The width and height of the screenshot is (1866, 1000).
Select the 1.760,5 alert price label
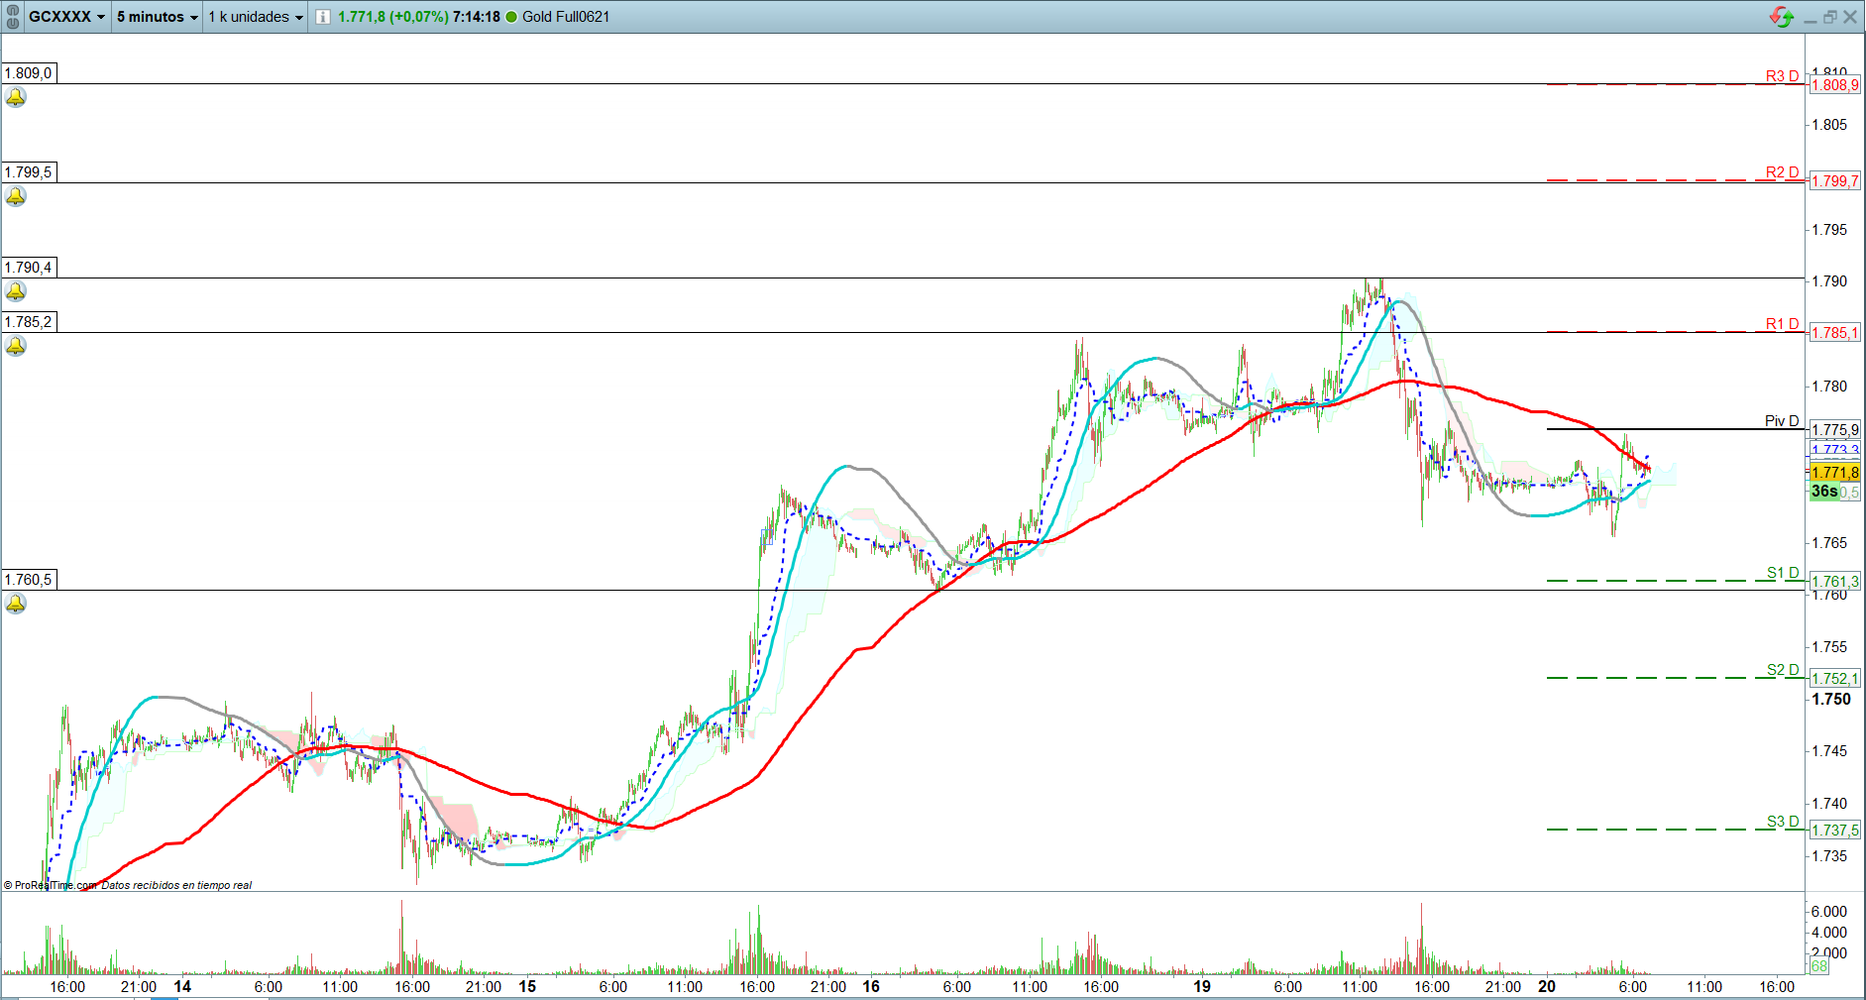tap(29, 580)
